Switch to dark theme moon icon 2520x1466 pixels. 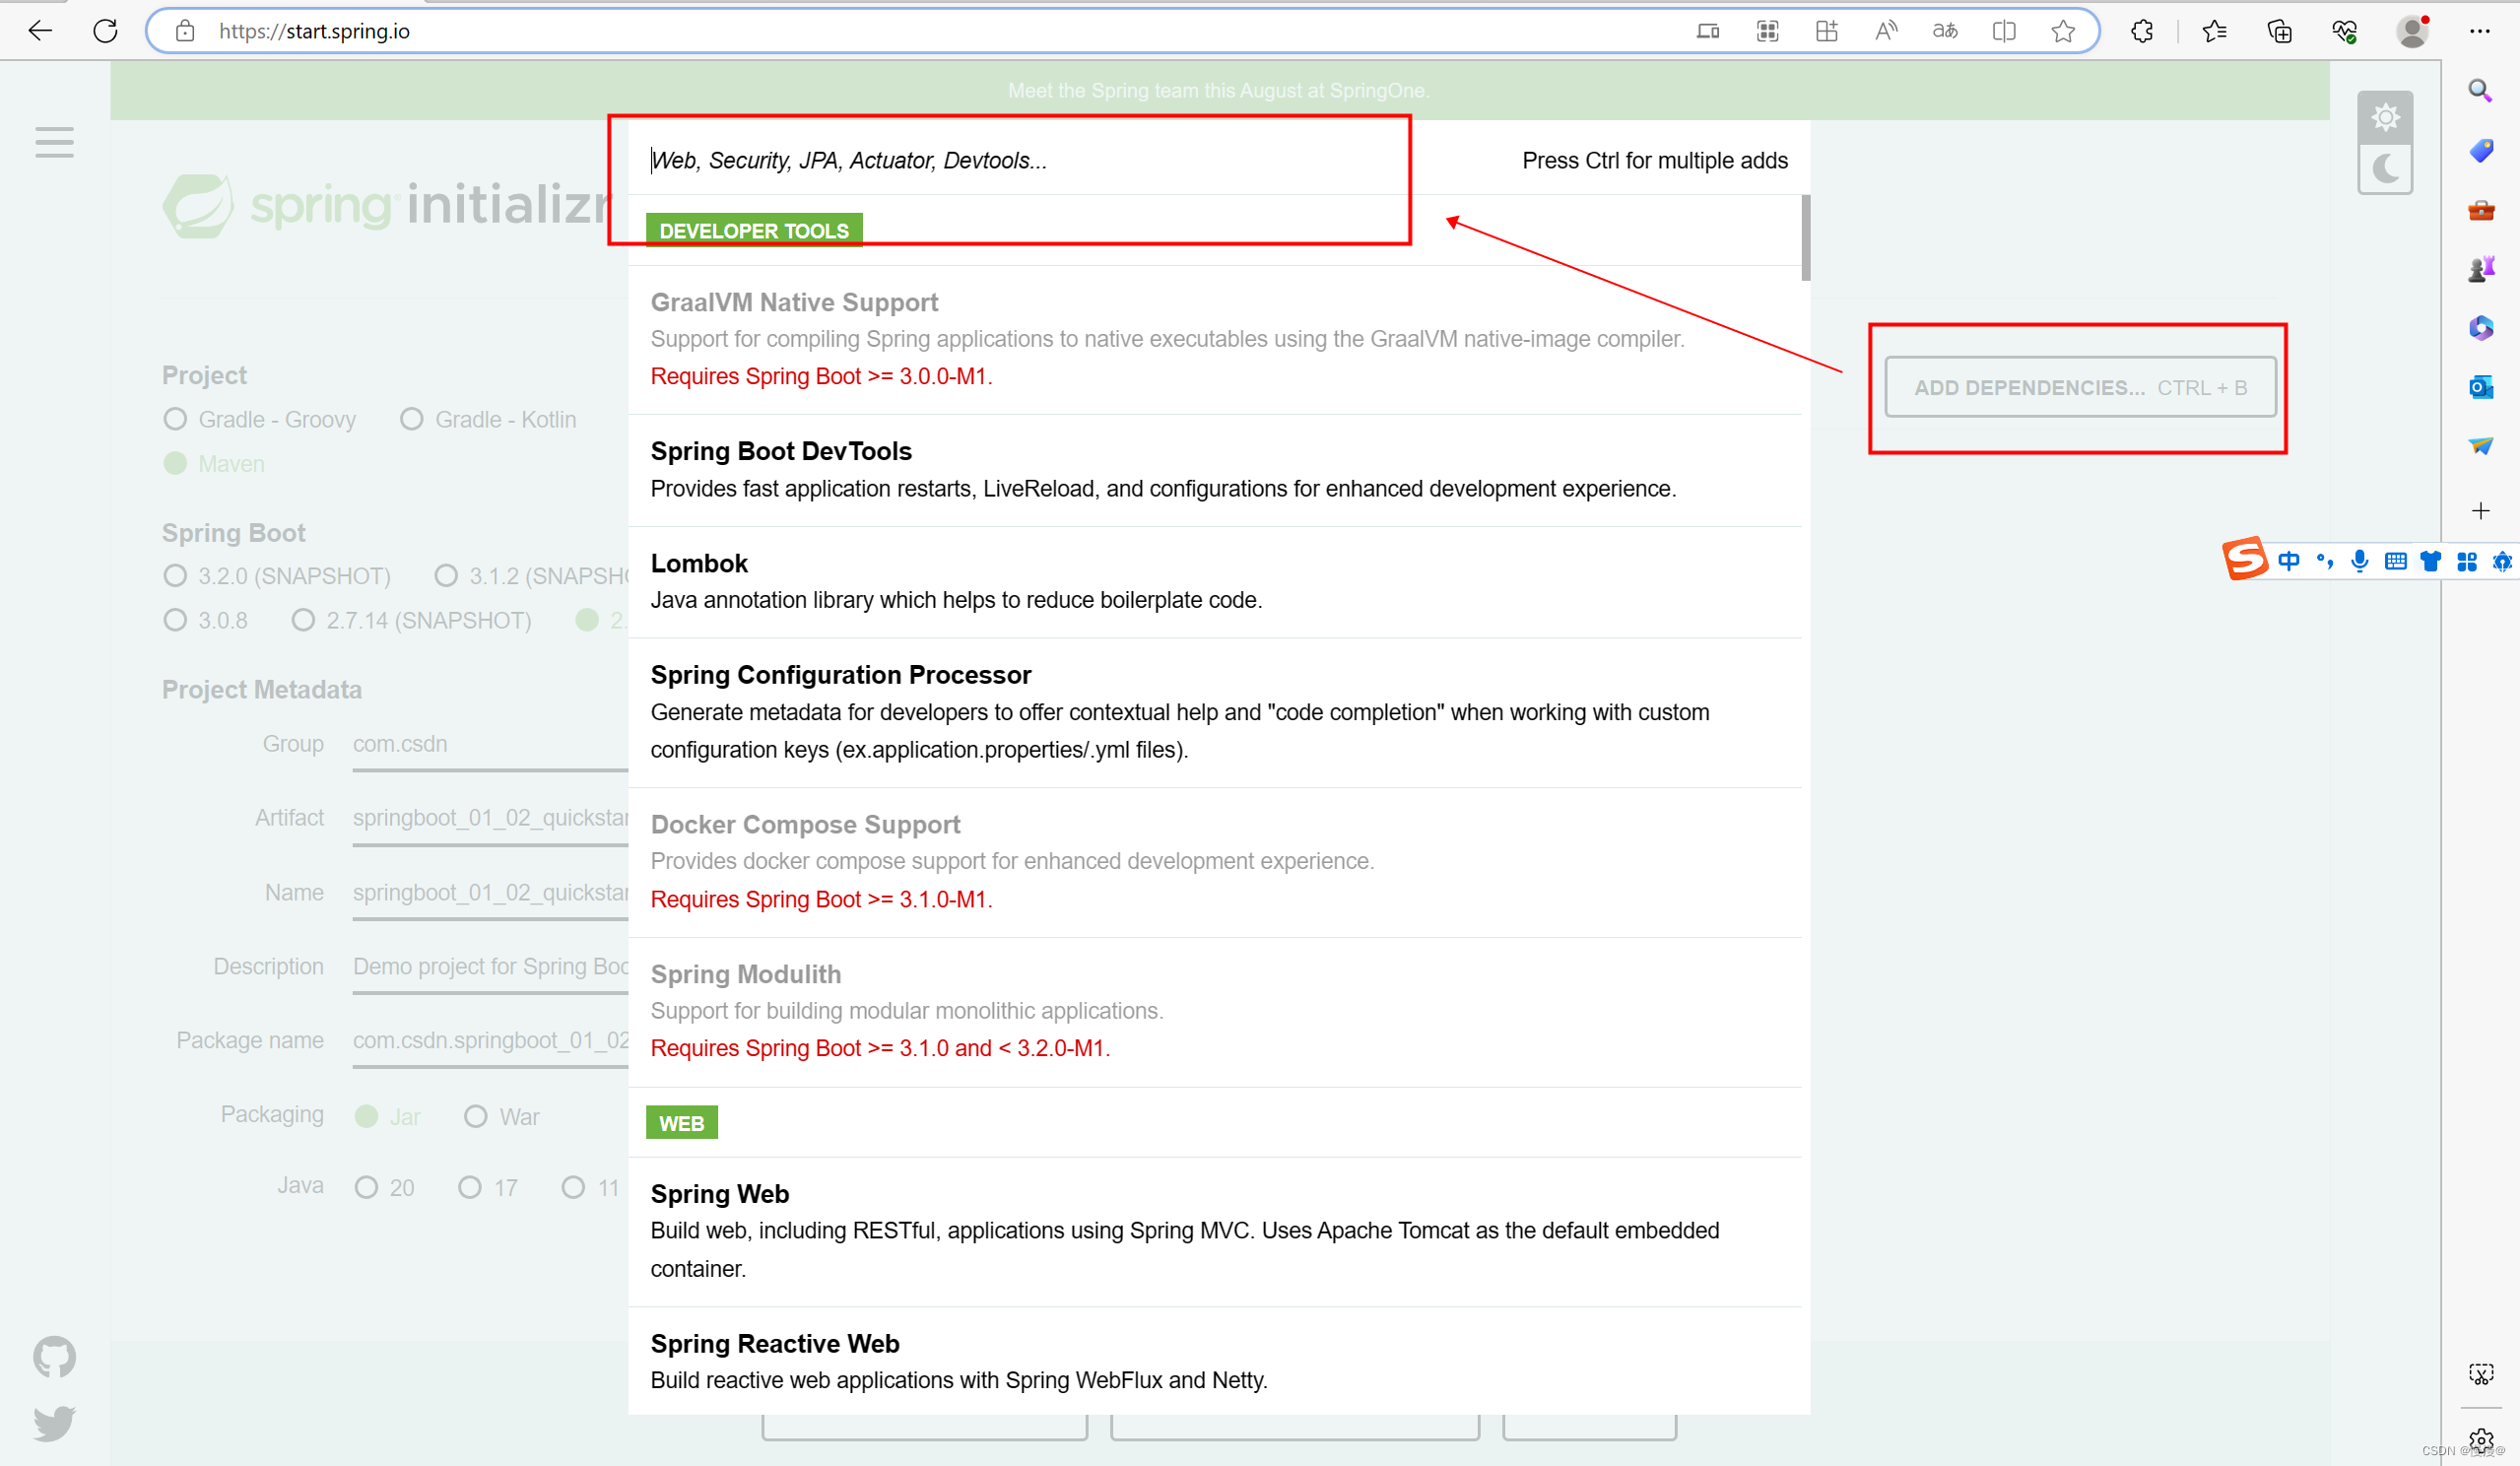point(2385,169)
